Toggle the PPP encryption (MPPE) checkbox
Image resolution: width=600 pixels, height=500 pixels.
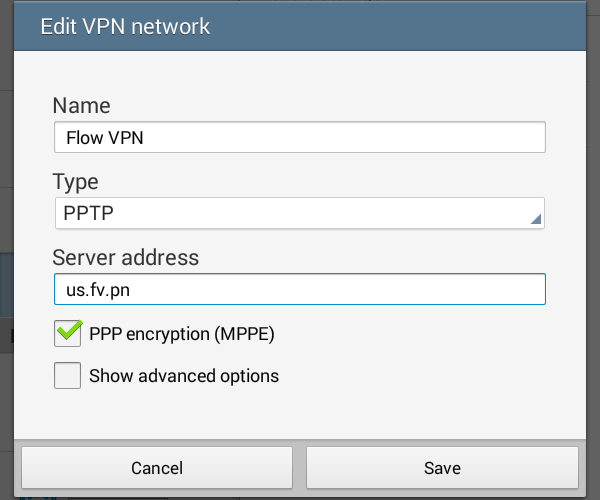pos(67,334)
